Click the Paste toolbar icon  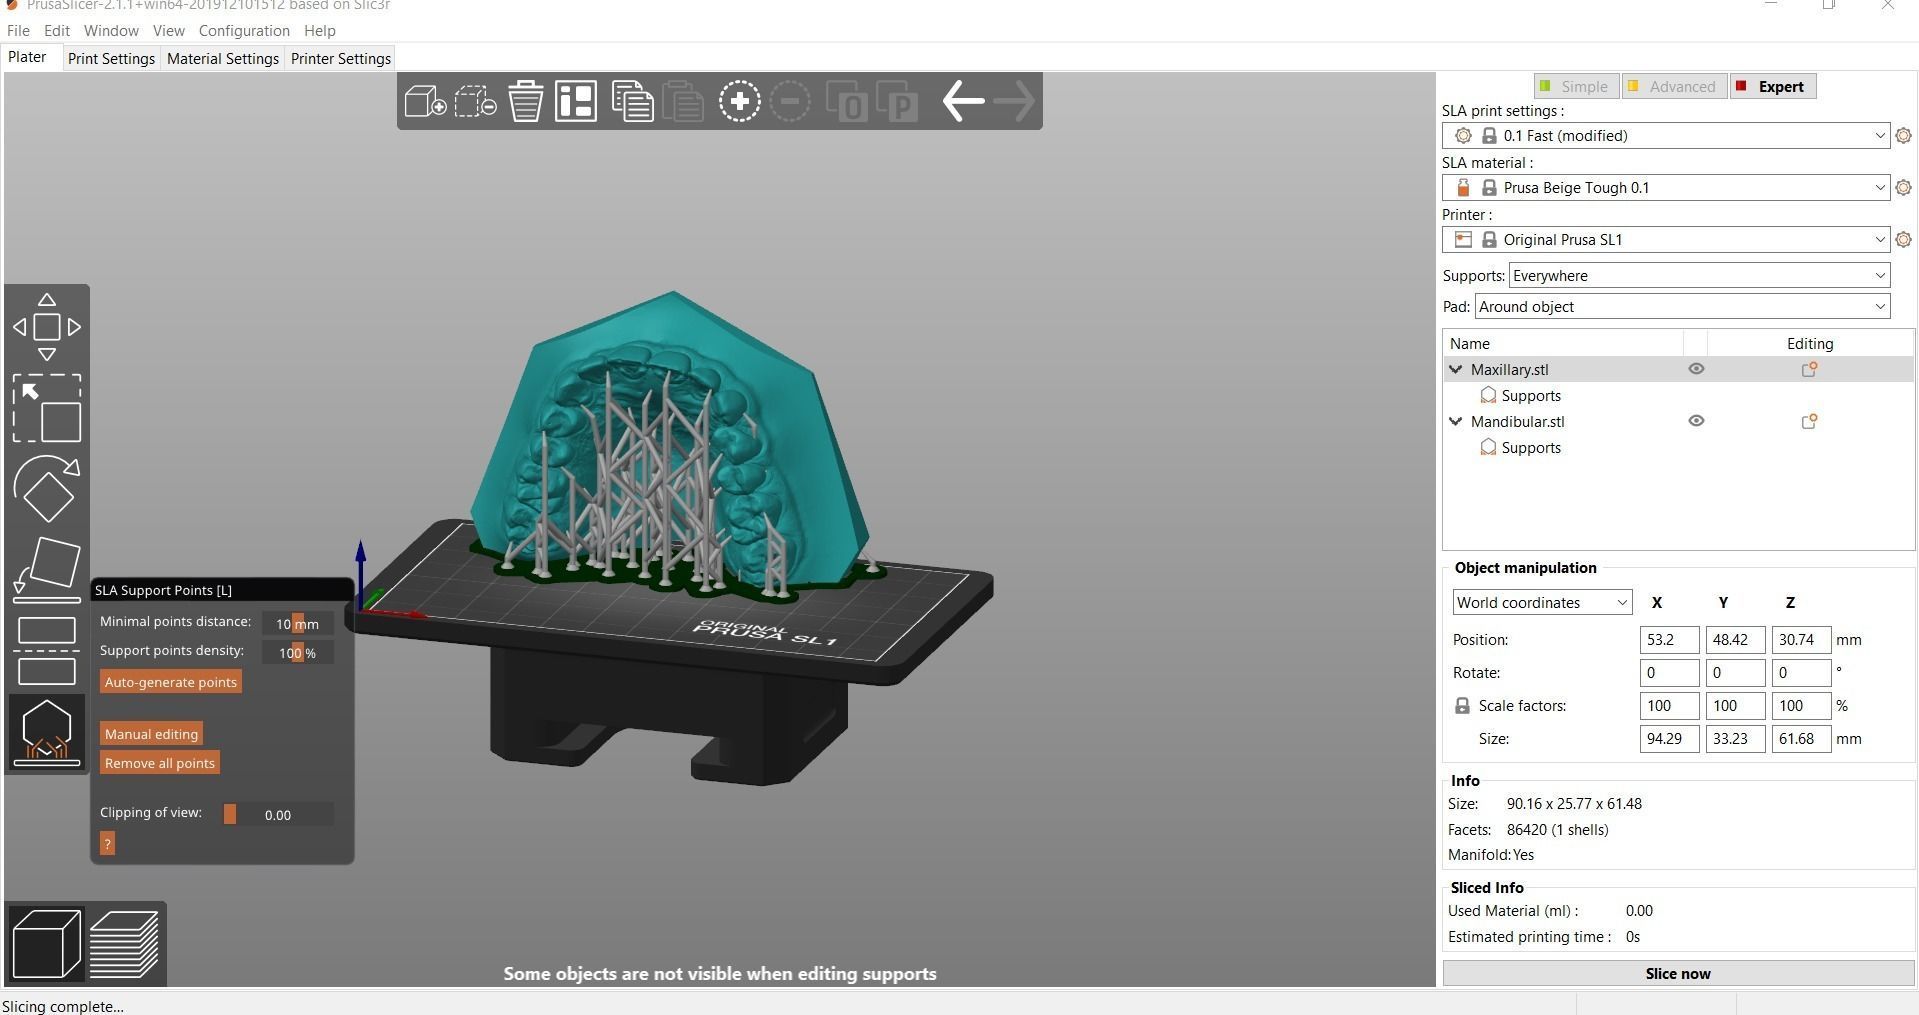coord(684,101)
